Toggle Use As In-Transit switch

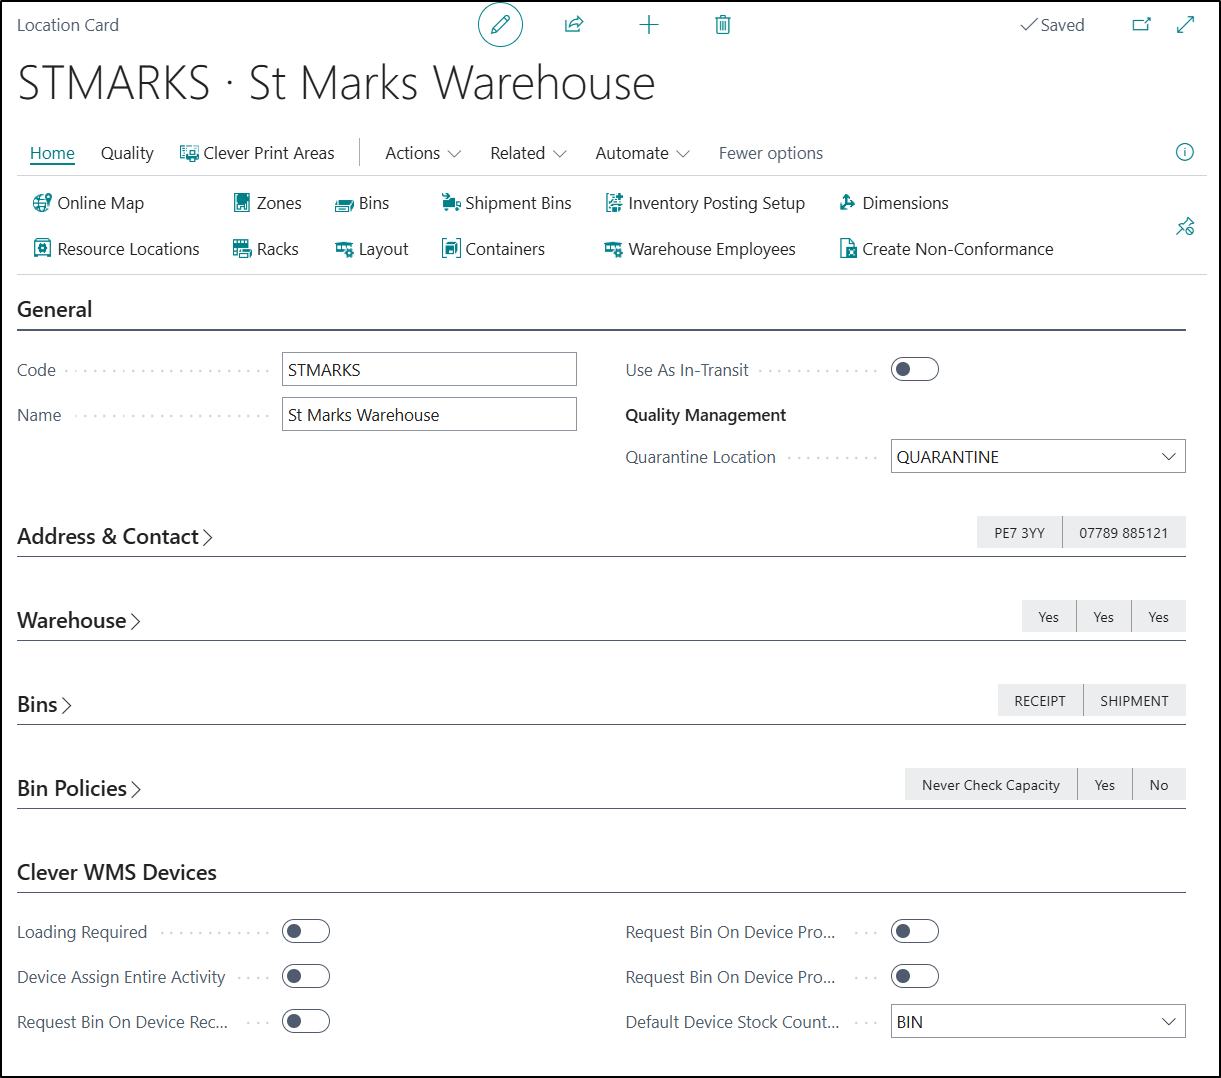click(915, 370)
